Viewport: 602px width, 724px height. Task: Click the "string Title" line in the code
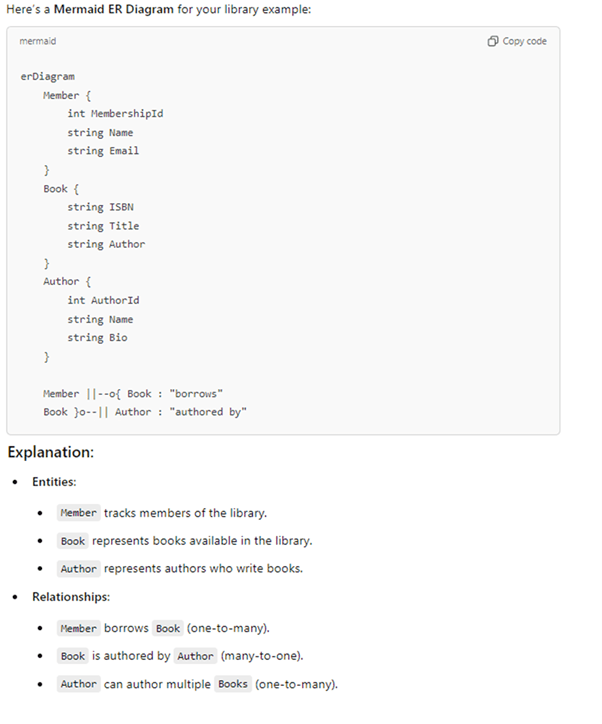click(103, 226)
